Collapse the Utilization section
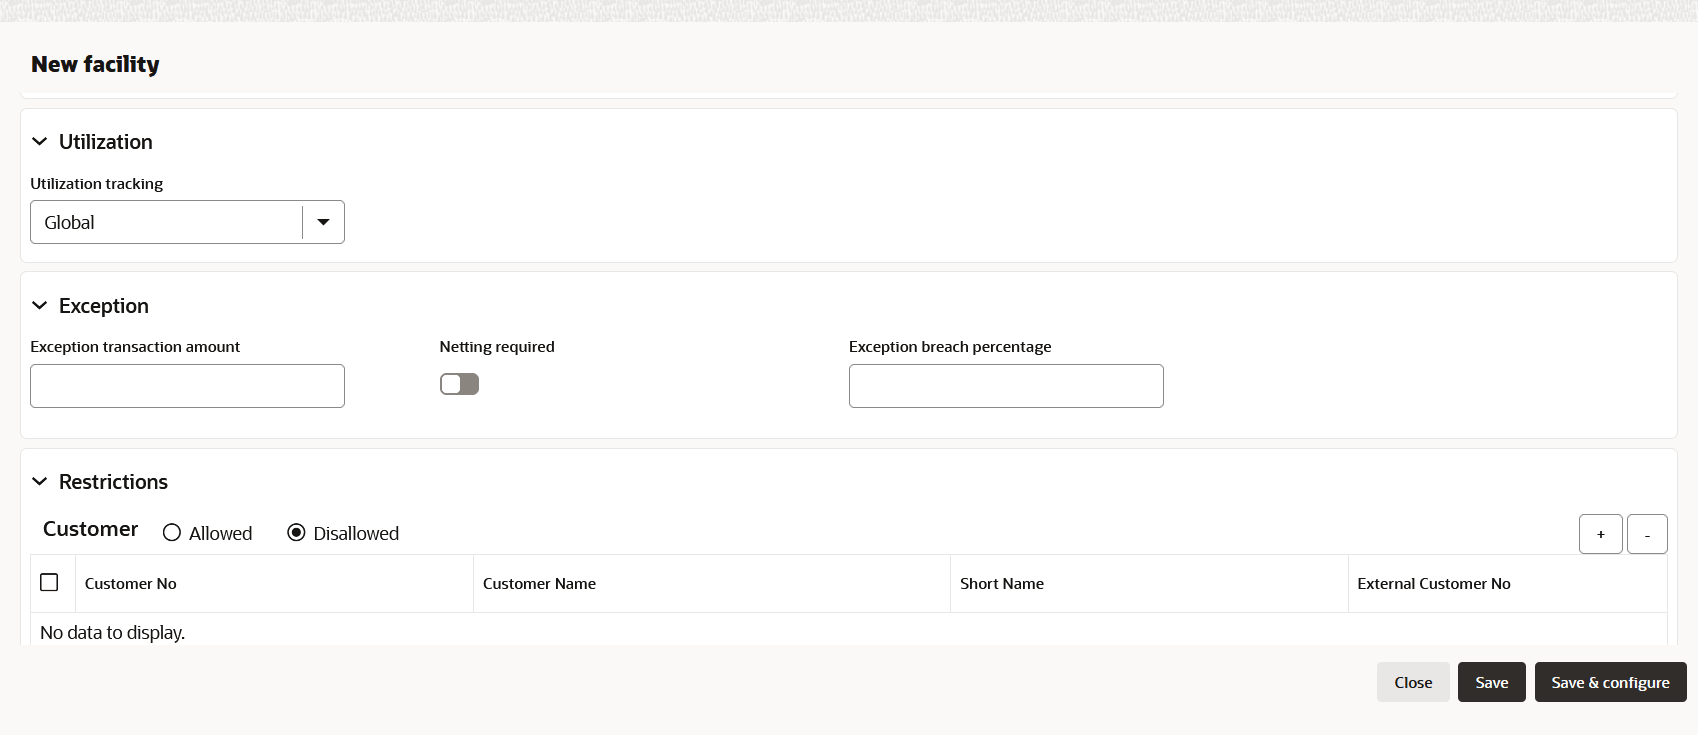This screenshot has height=735, width=1698. 40,142
